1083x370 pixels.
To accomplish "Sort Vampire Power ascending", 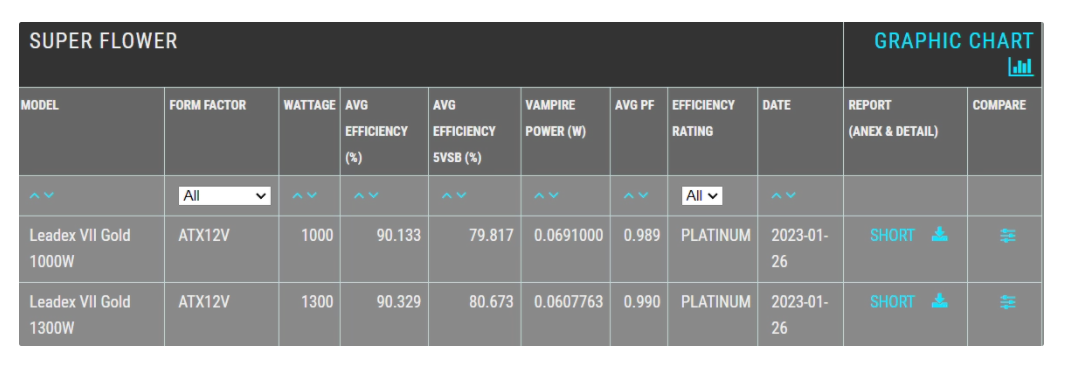I will (x=539, y=196).
